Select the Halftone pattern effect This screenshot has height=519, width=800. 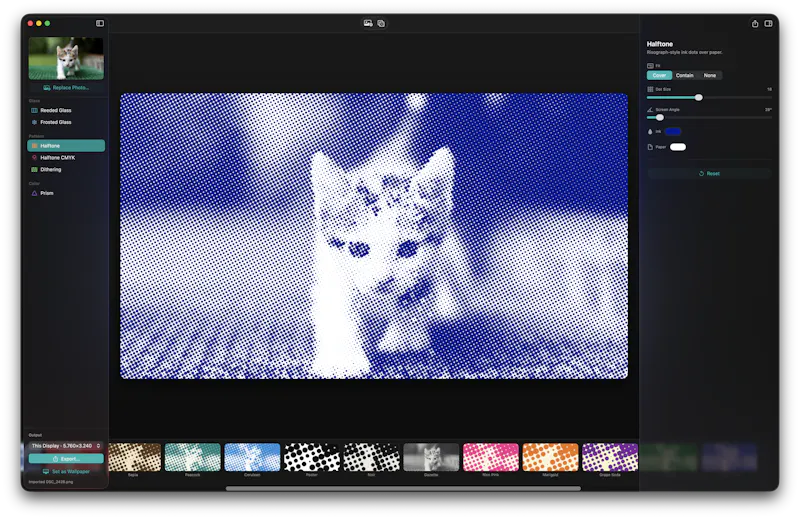(66, 145)
